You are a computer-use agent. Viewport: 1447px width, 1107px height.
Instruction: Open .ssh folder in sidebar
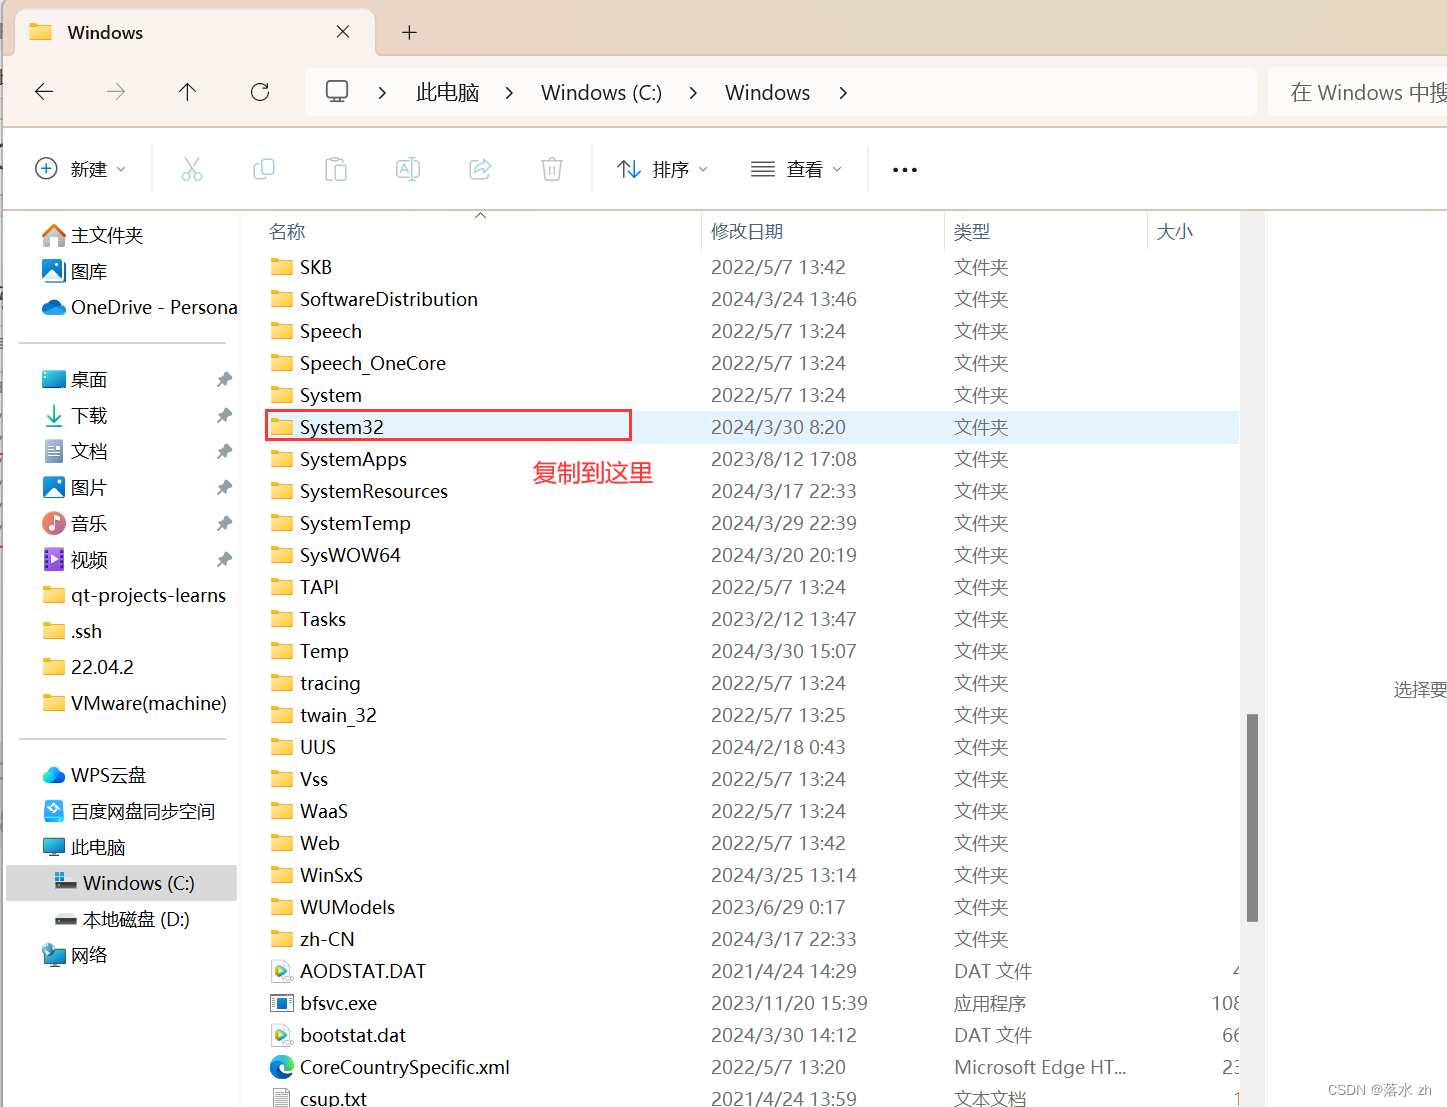coord(72,631)
